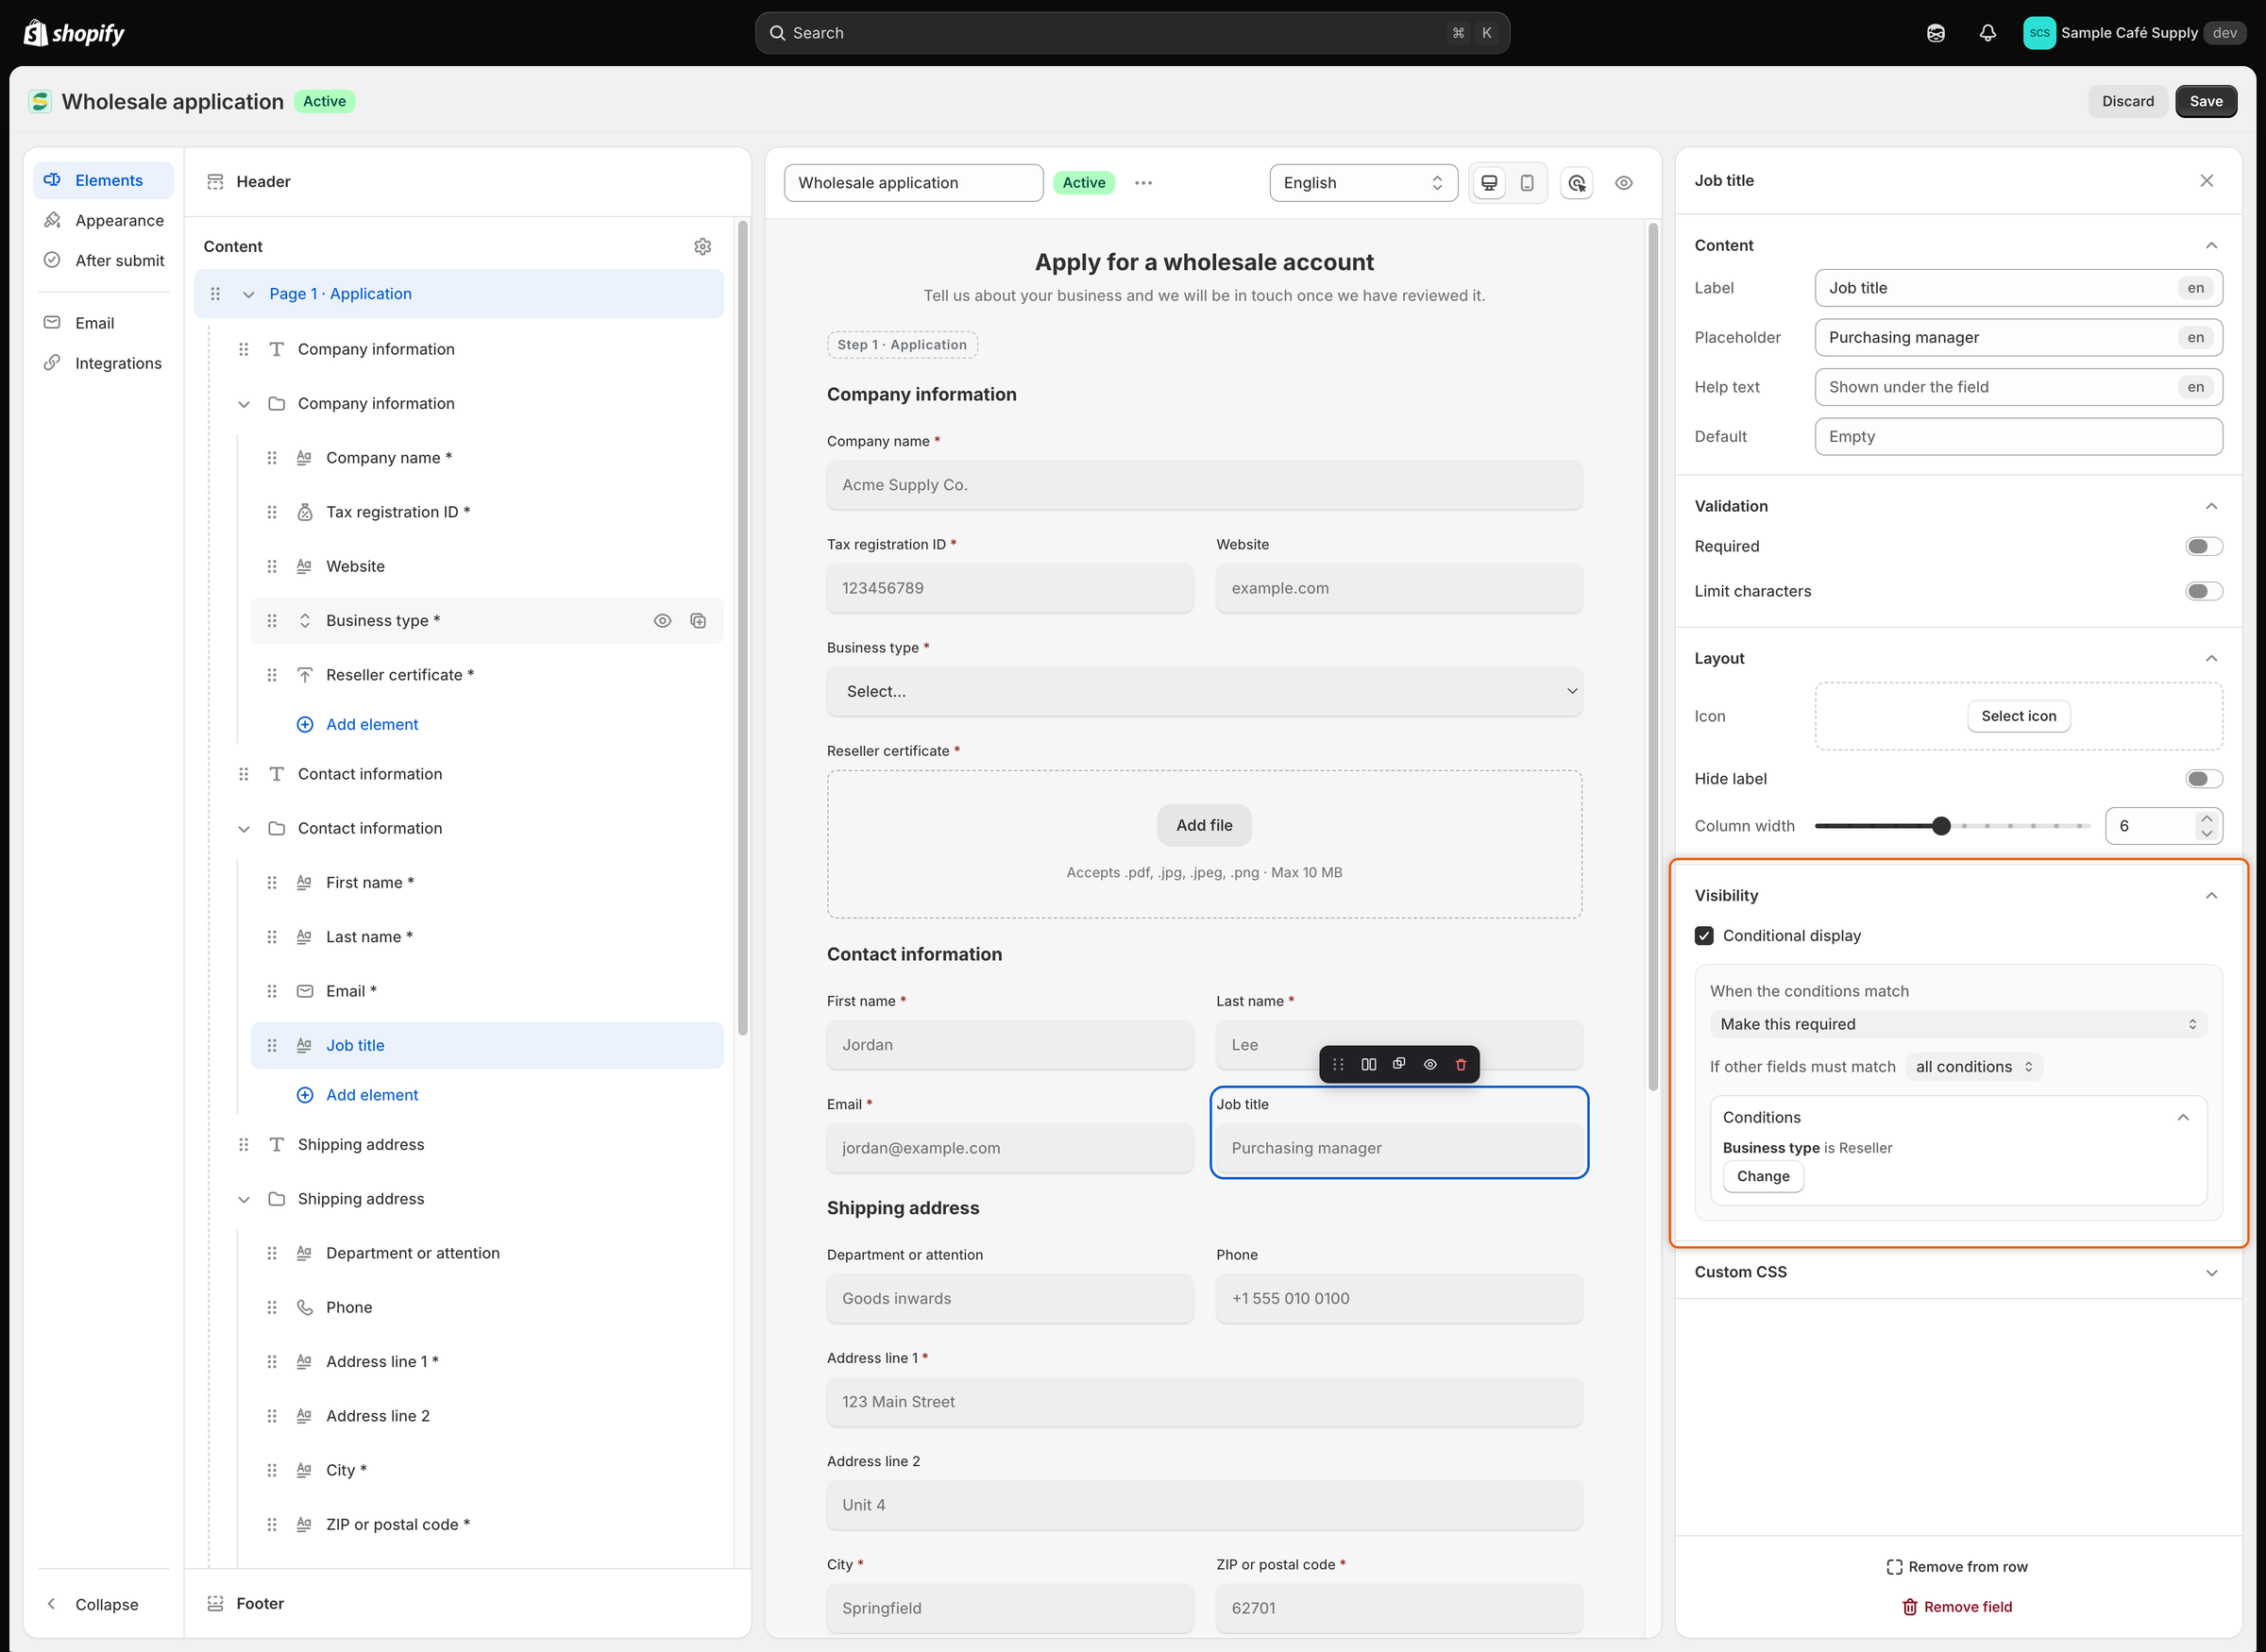Click the Sample Café Supply store avatar

pyautogui.click(x=2039, y=33)
